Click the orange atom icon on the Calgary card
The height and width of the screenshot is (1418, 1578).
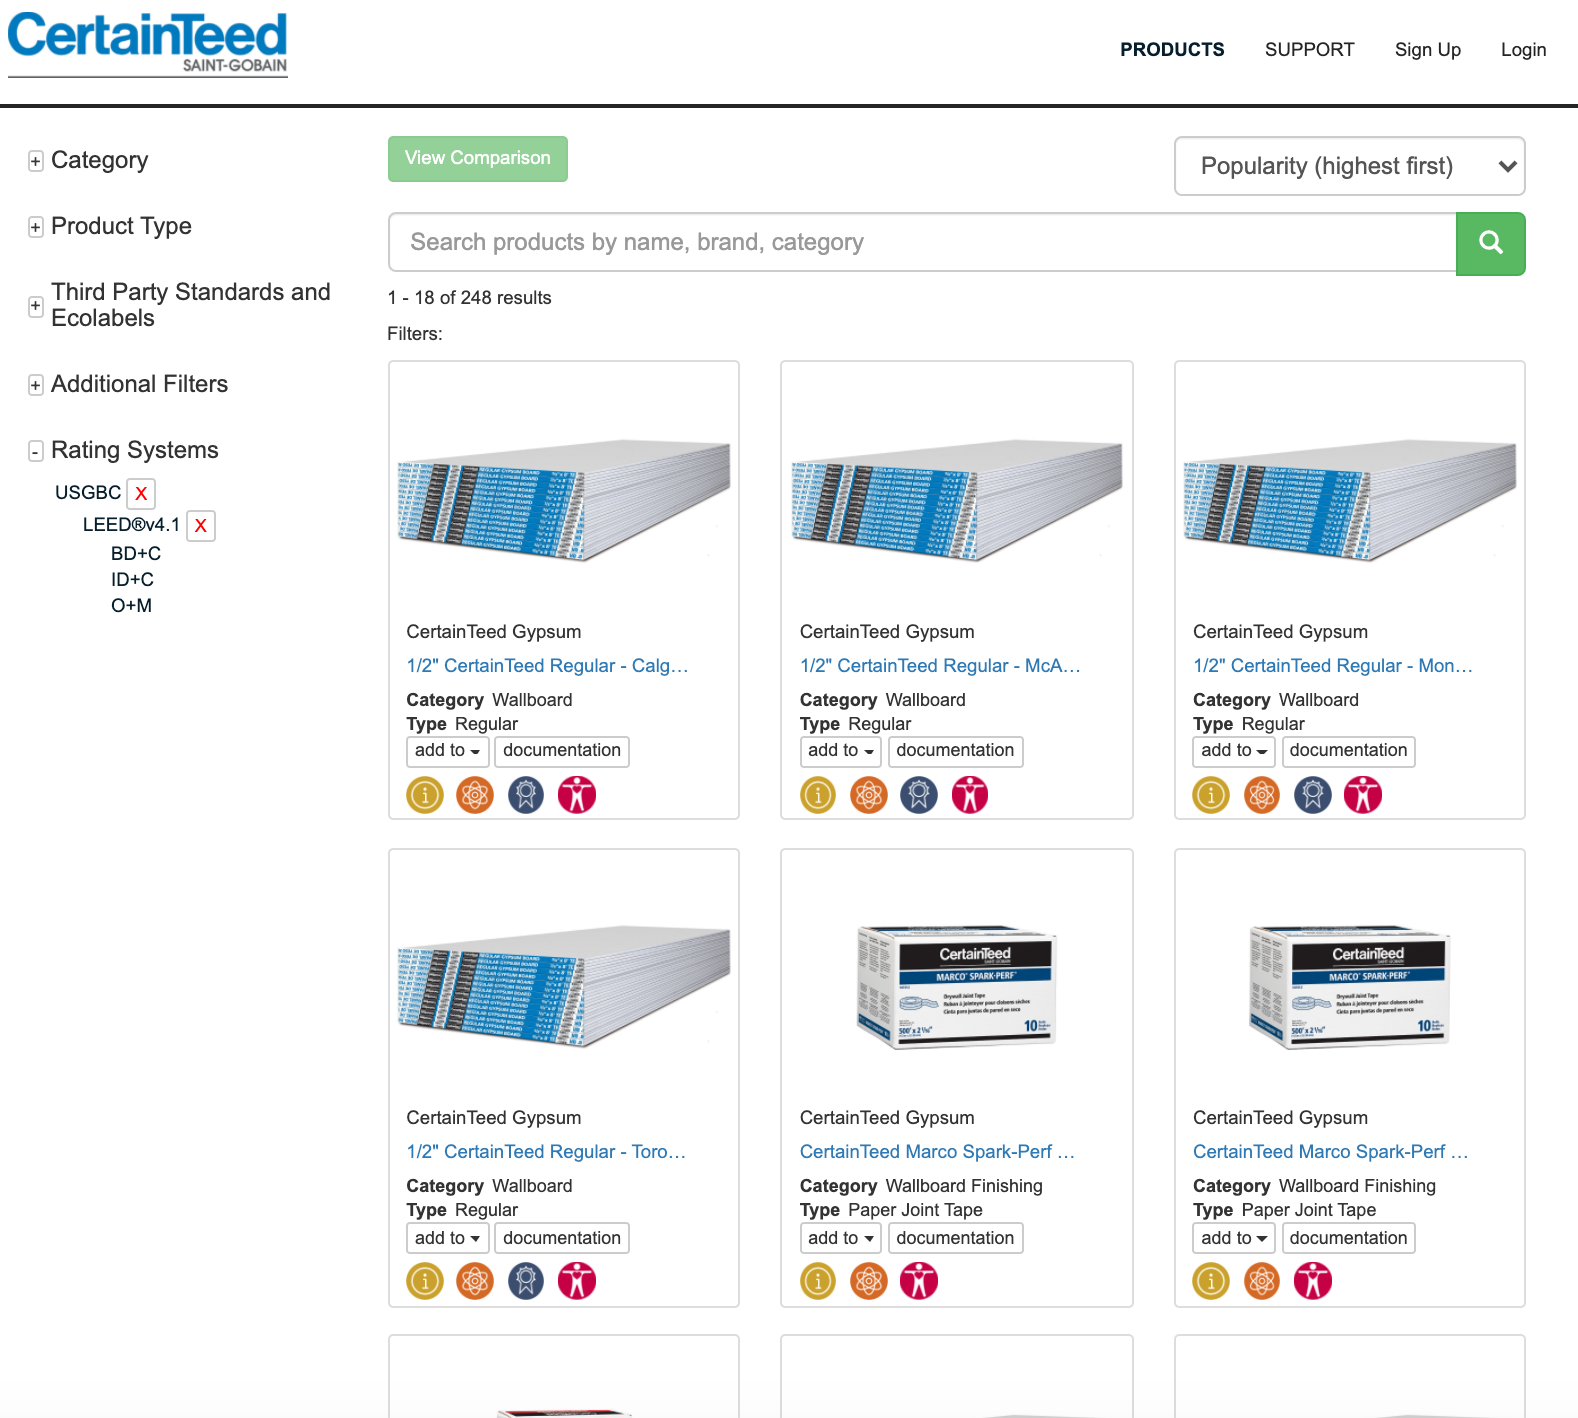pyautogui.click(x=475, y=795)
